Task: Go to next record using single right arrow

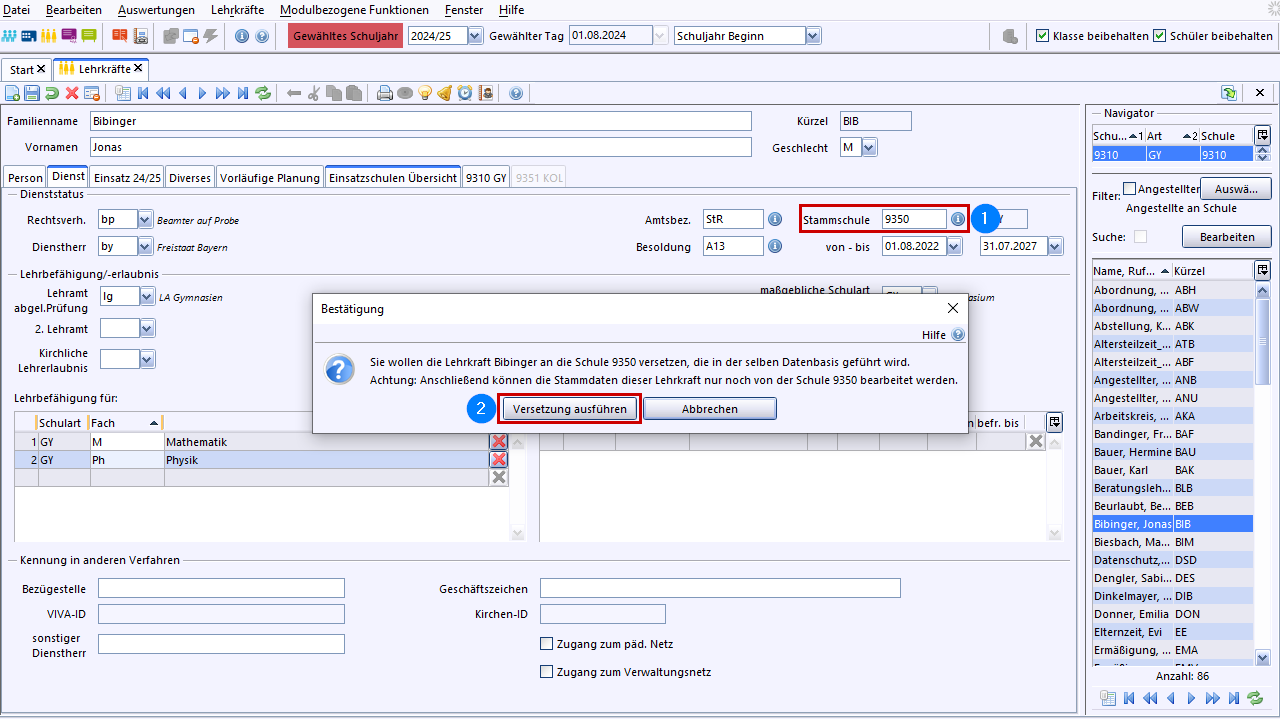Action: click(x=203, y=93)
